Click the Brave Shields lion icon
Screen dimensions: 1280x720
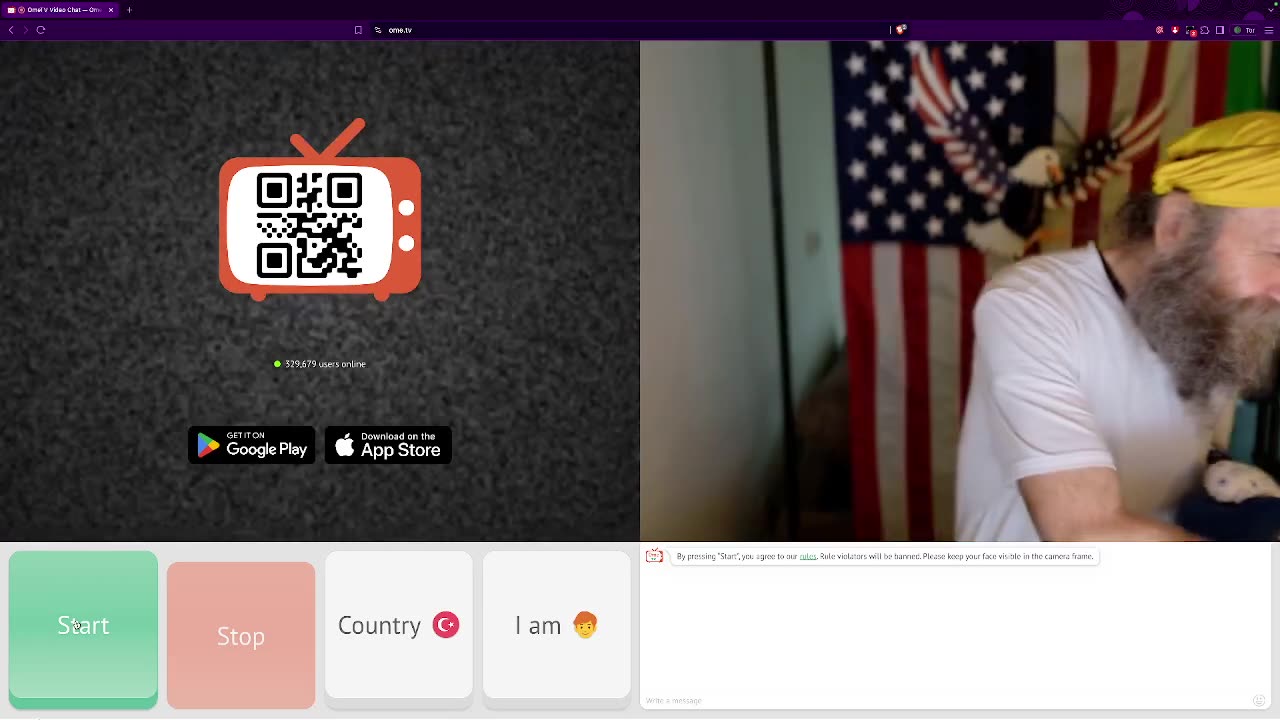coord(901,30)
